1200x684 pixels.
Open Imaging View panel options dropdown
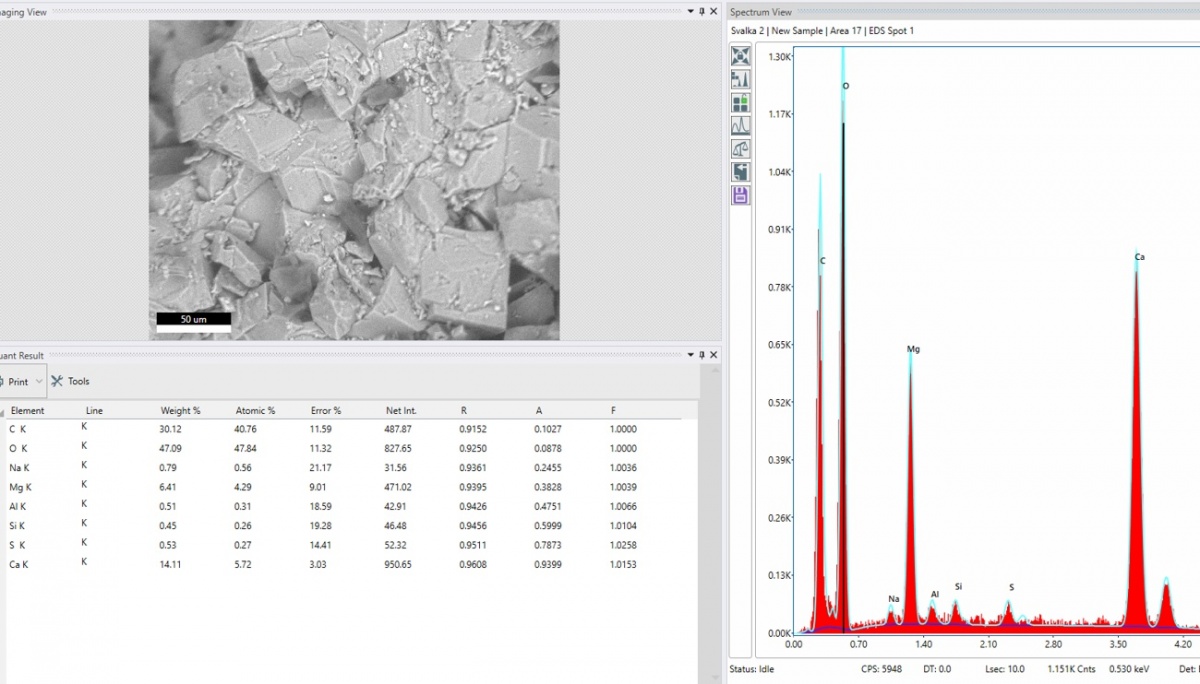click(690, 11)
